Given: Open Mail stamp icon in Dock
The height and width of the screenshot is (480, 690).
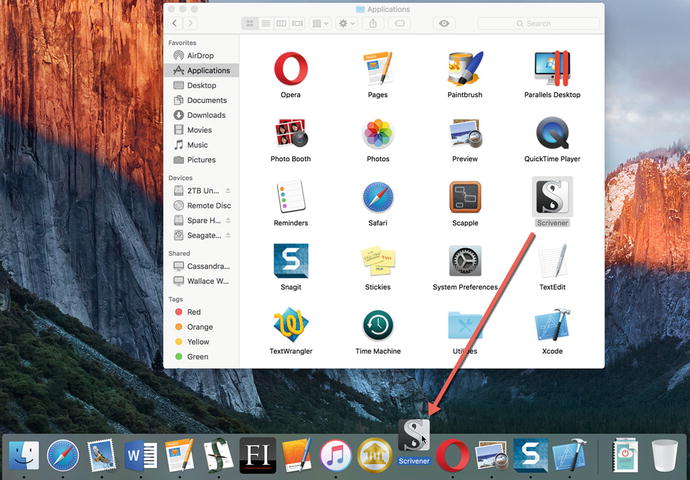Looking at the screenshot, I should 102,456.
